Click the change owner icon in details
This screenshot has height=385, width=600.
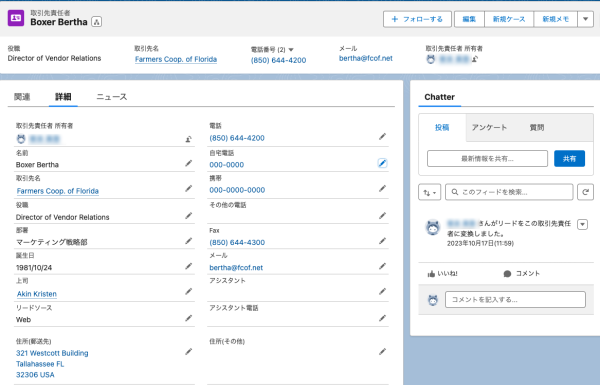tap(189, 139)
